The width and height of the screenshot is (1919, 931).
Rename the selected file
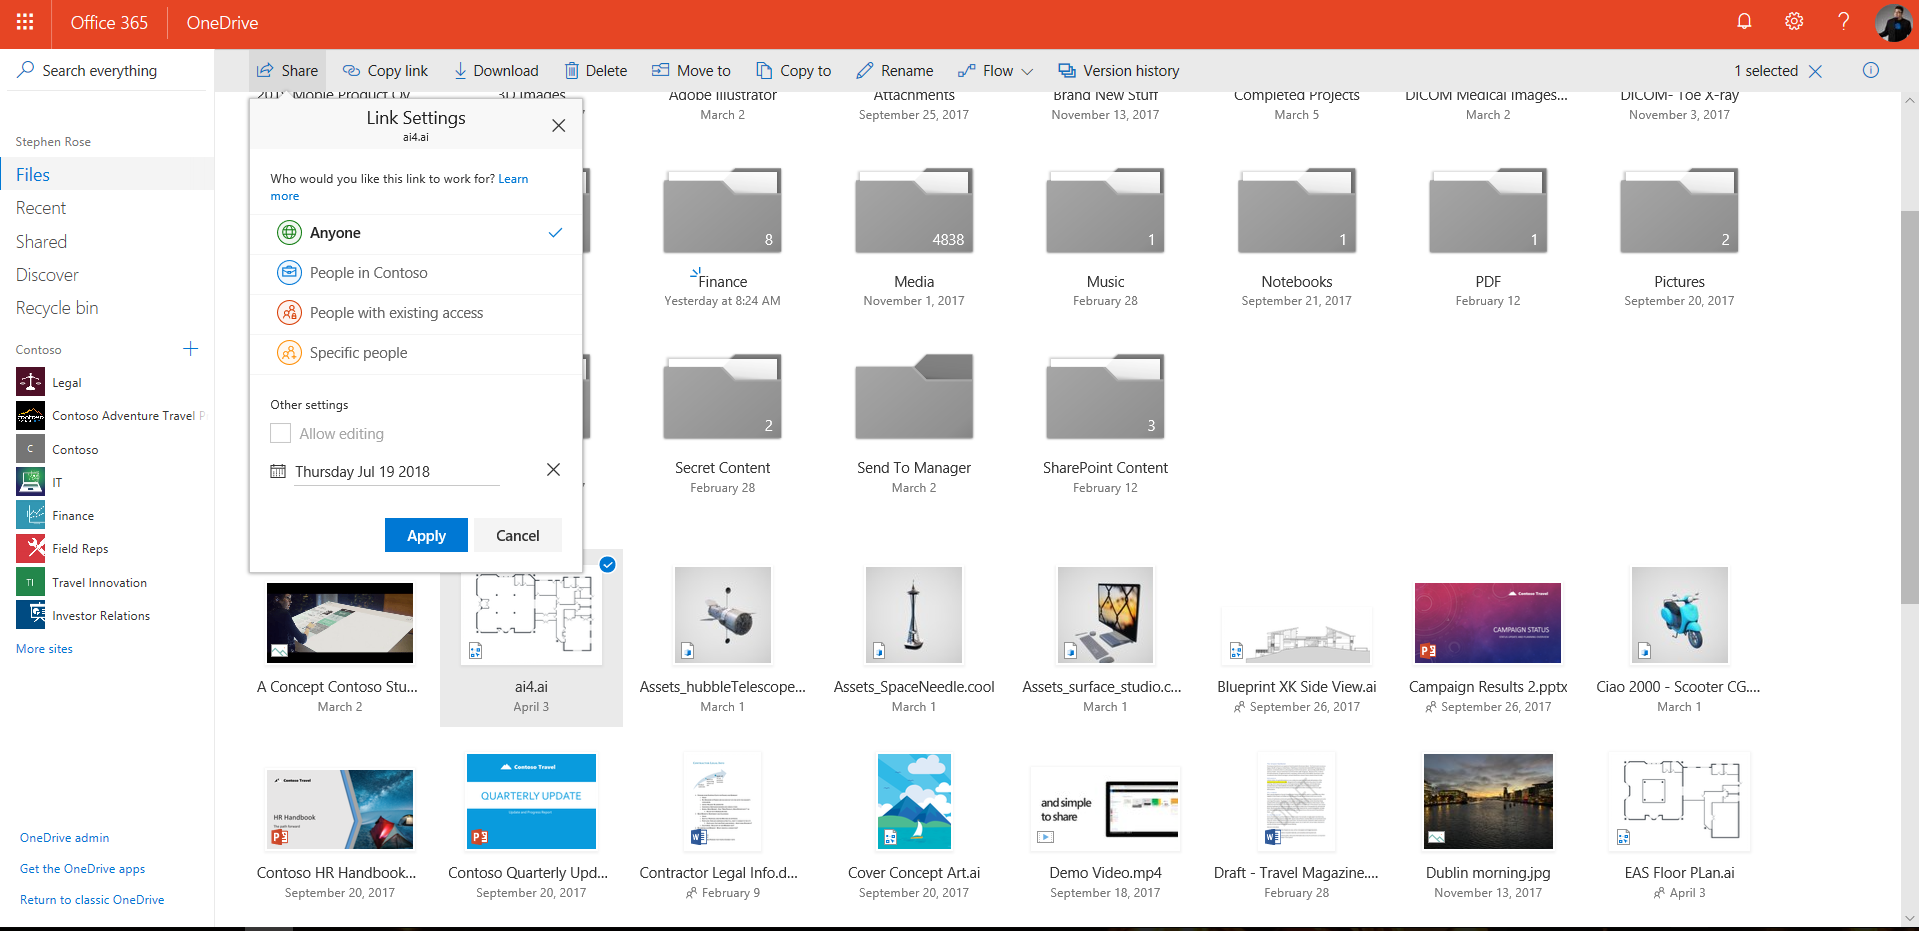[x=864, y=70]
